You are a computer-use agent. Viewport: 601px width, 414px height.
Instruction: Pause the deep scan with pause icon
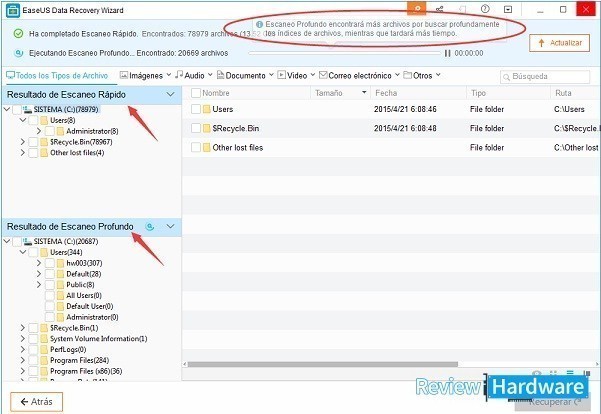pos(447,53)
